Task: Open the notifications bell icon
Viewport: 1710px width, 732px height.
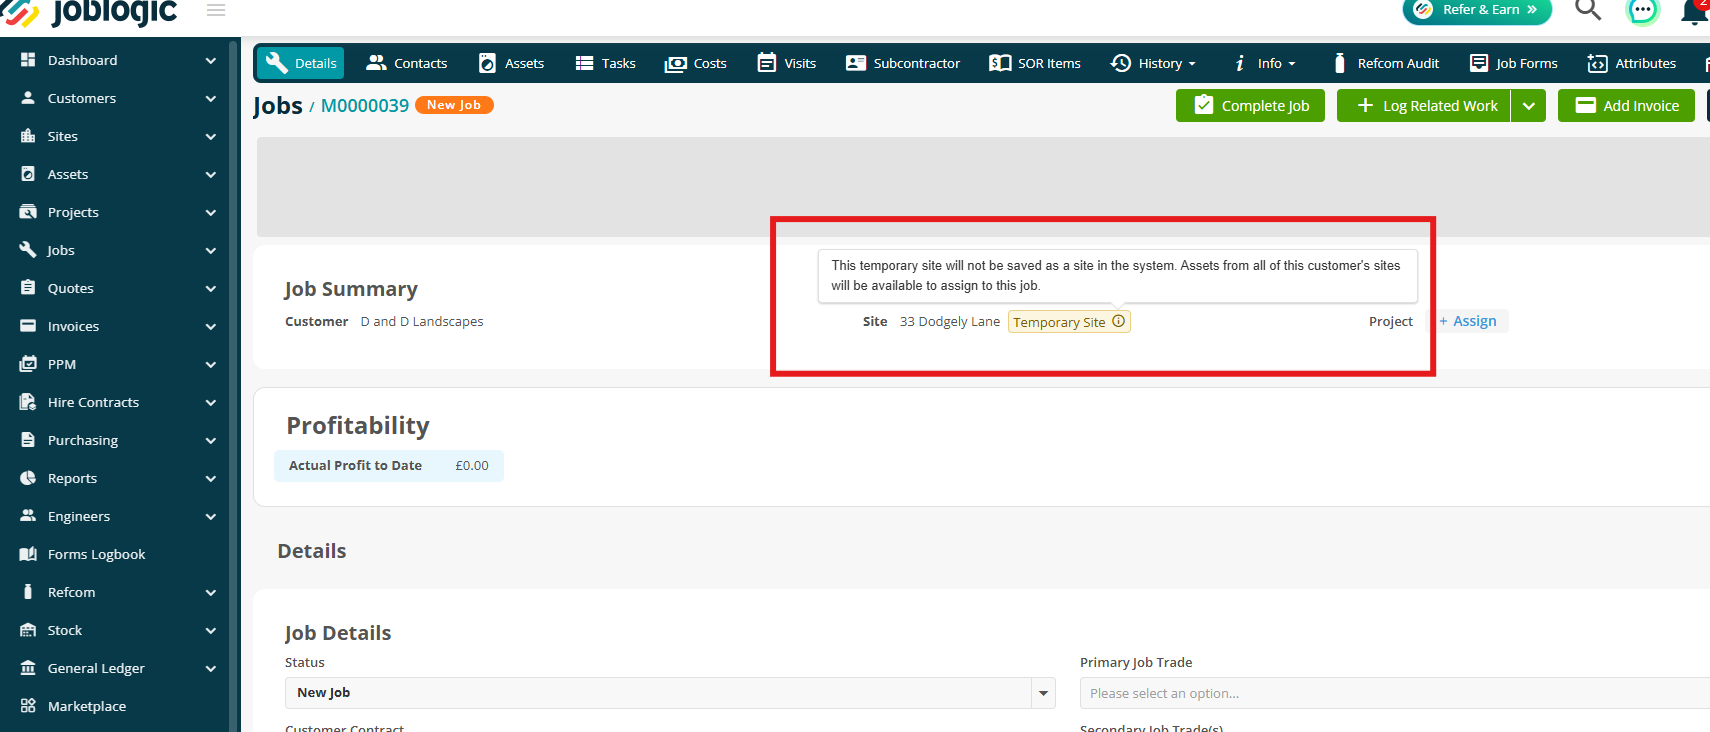Action: point(1695,11)
